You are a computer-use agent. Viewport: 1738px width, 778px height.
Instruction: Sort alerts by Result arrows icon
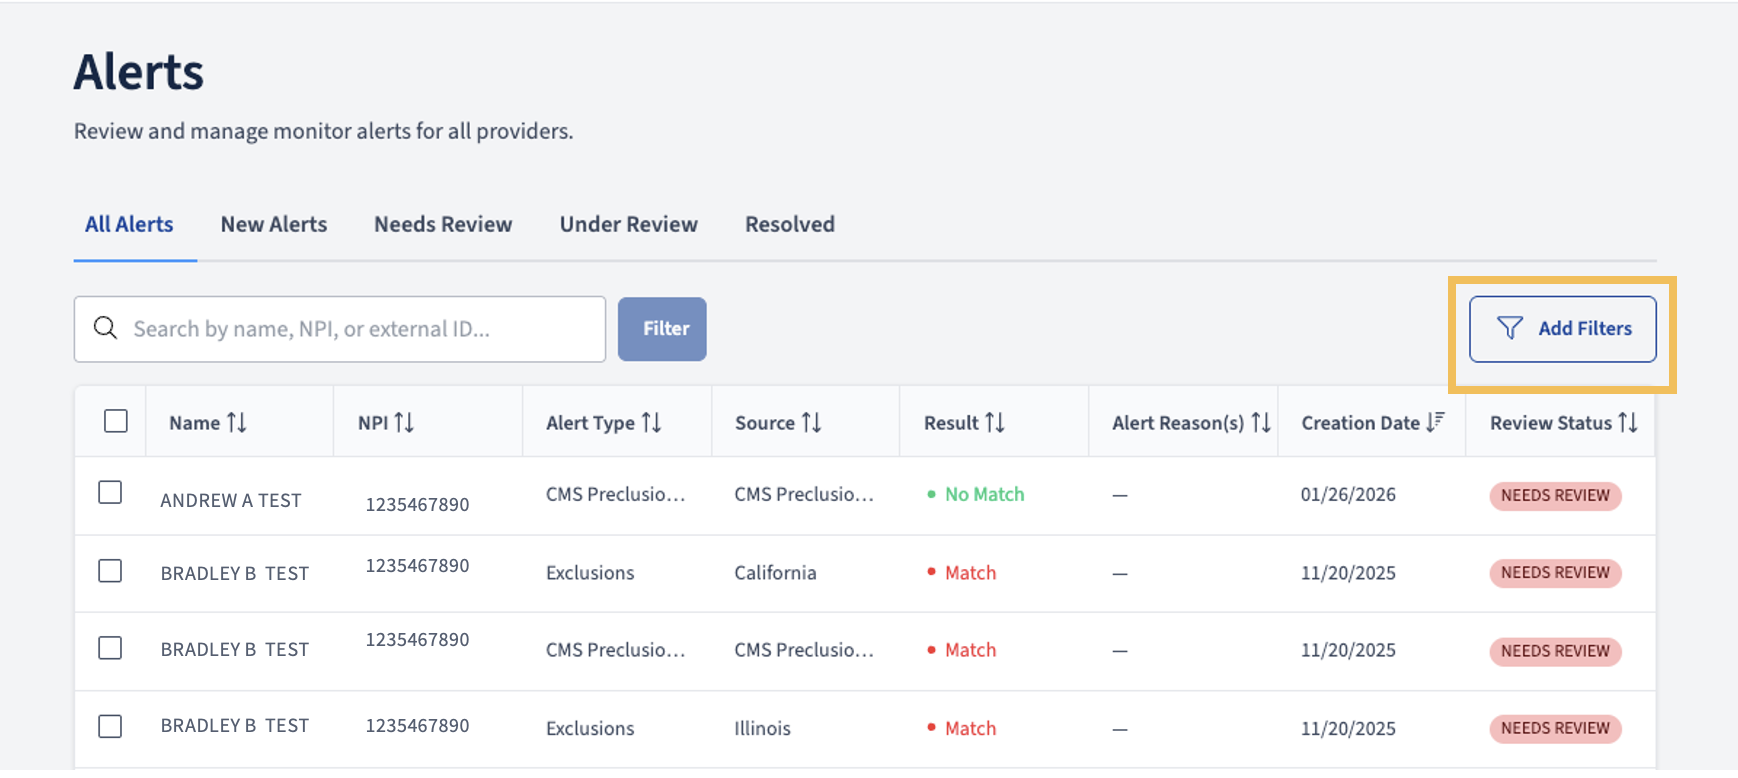(x=994, y=423)
